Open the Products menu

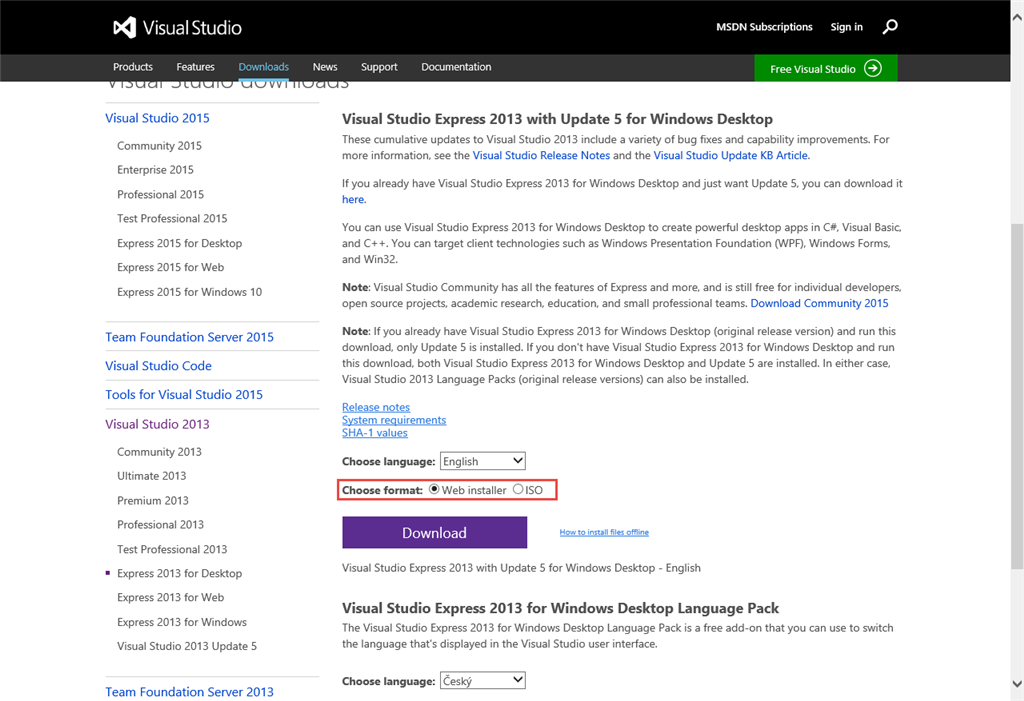(133, 67)
